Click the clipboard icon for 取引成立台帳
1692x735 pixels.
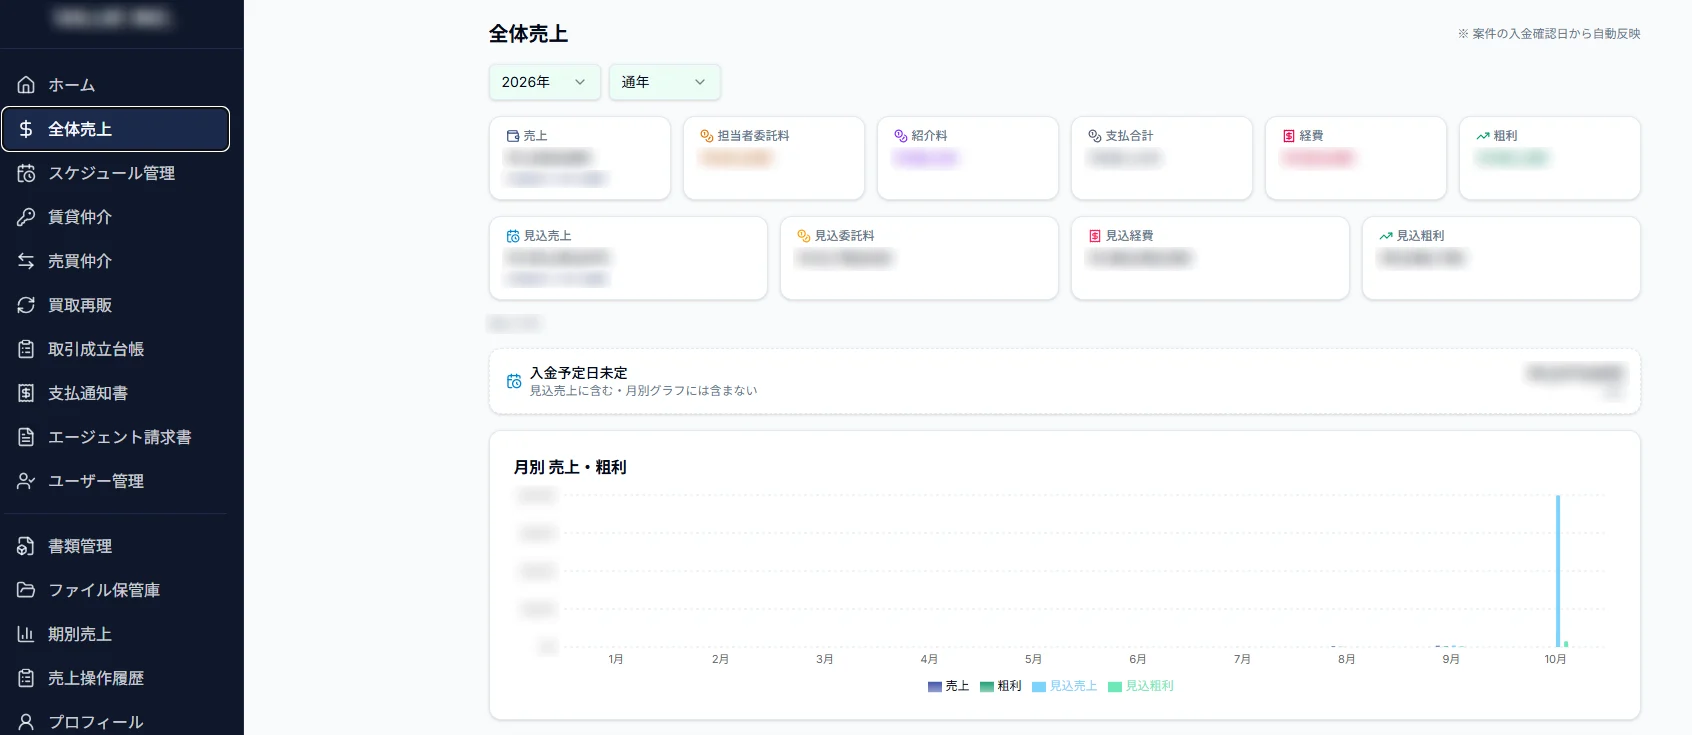coord(26,349)
